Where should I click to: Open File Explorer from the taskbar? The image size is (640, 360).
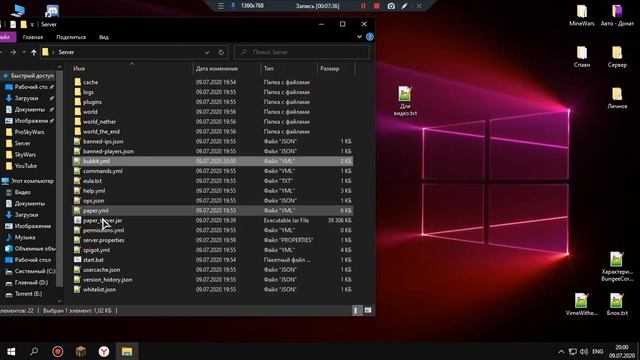[x=127, y=351]
